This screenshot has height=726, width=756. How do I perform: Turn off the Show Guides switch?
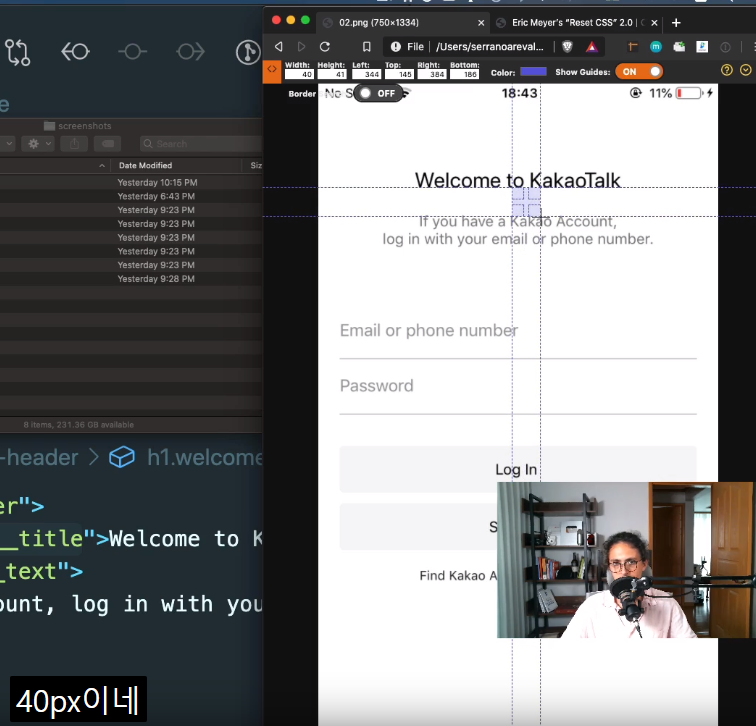(x=639, y=72)
